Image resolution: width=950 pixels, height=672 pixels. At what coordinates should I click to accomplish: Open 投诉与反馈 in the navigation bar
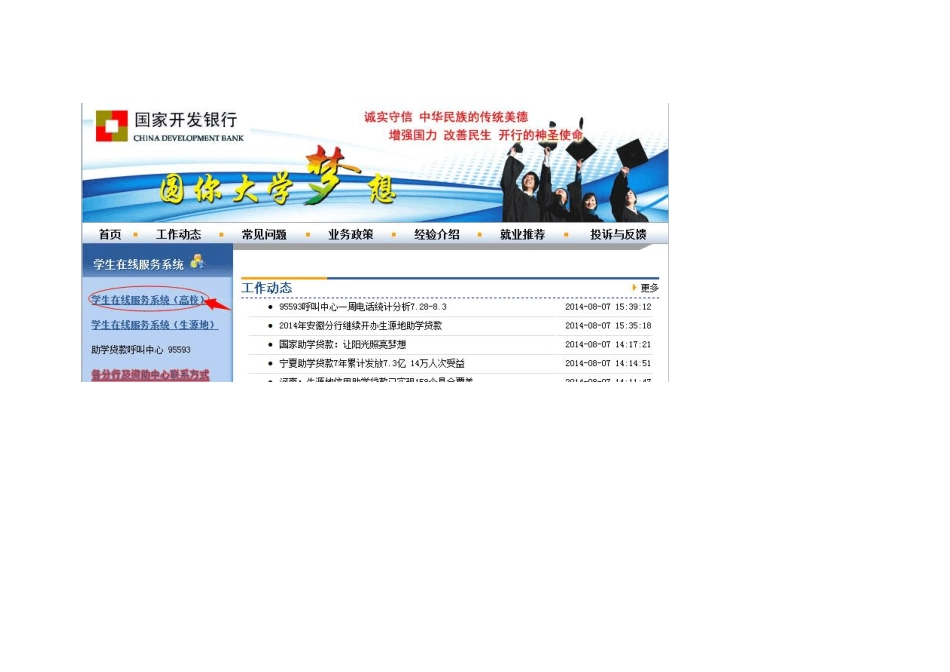(618, 235)
